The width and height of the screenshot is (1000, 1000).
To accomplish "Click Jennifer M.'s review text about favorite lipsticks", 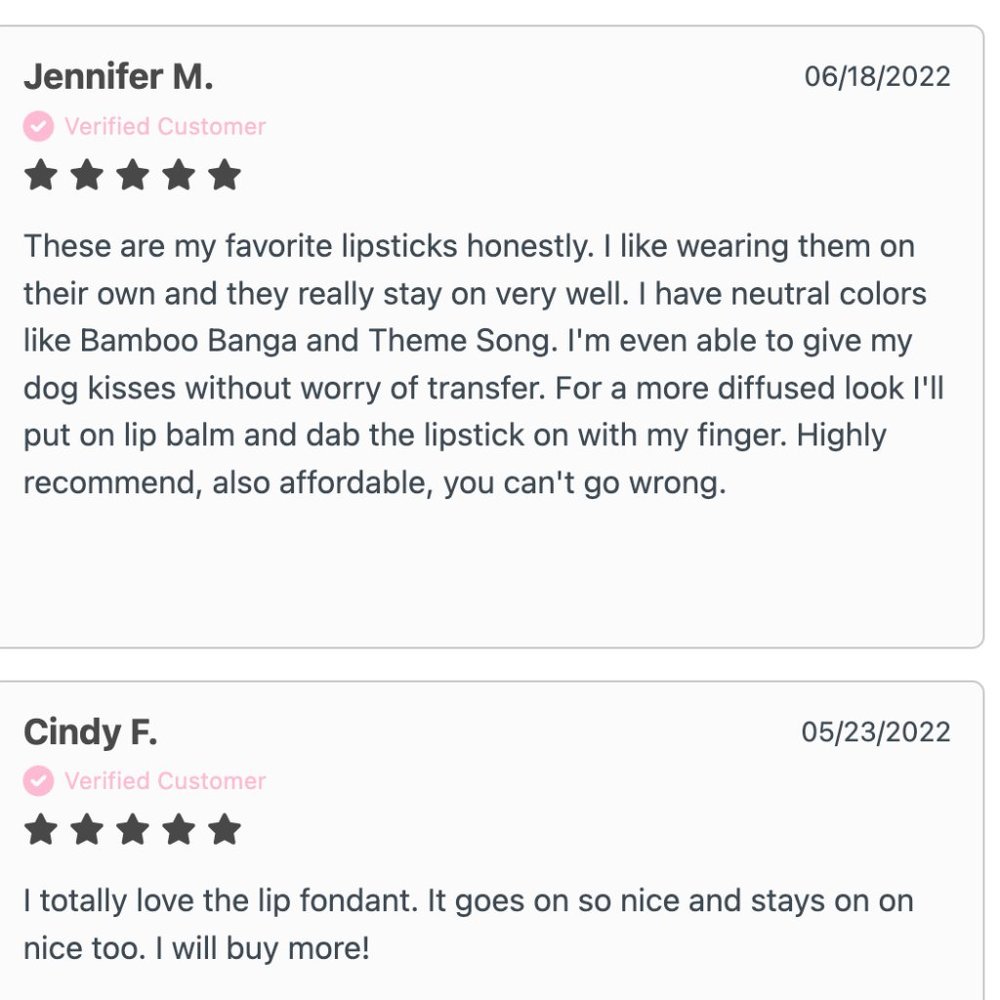I will (470, 365).
